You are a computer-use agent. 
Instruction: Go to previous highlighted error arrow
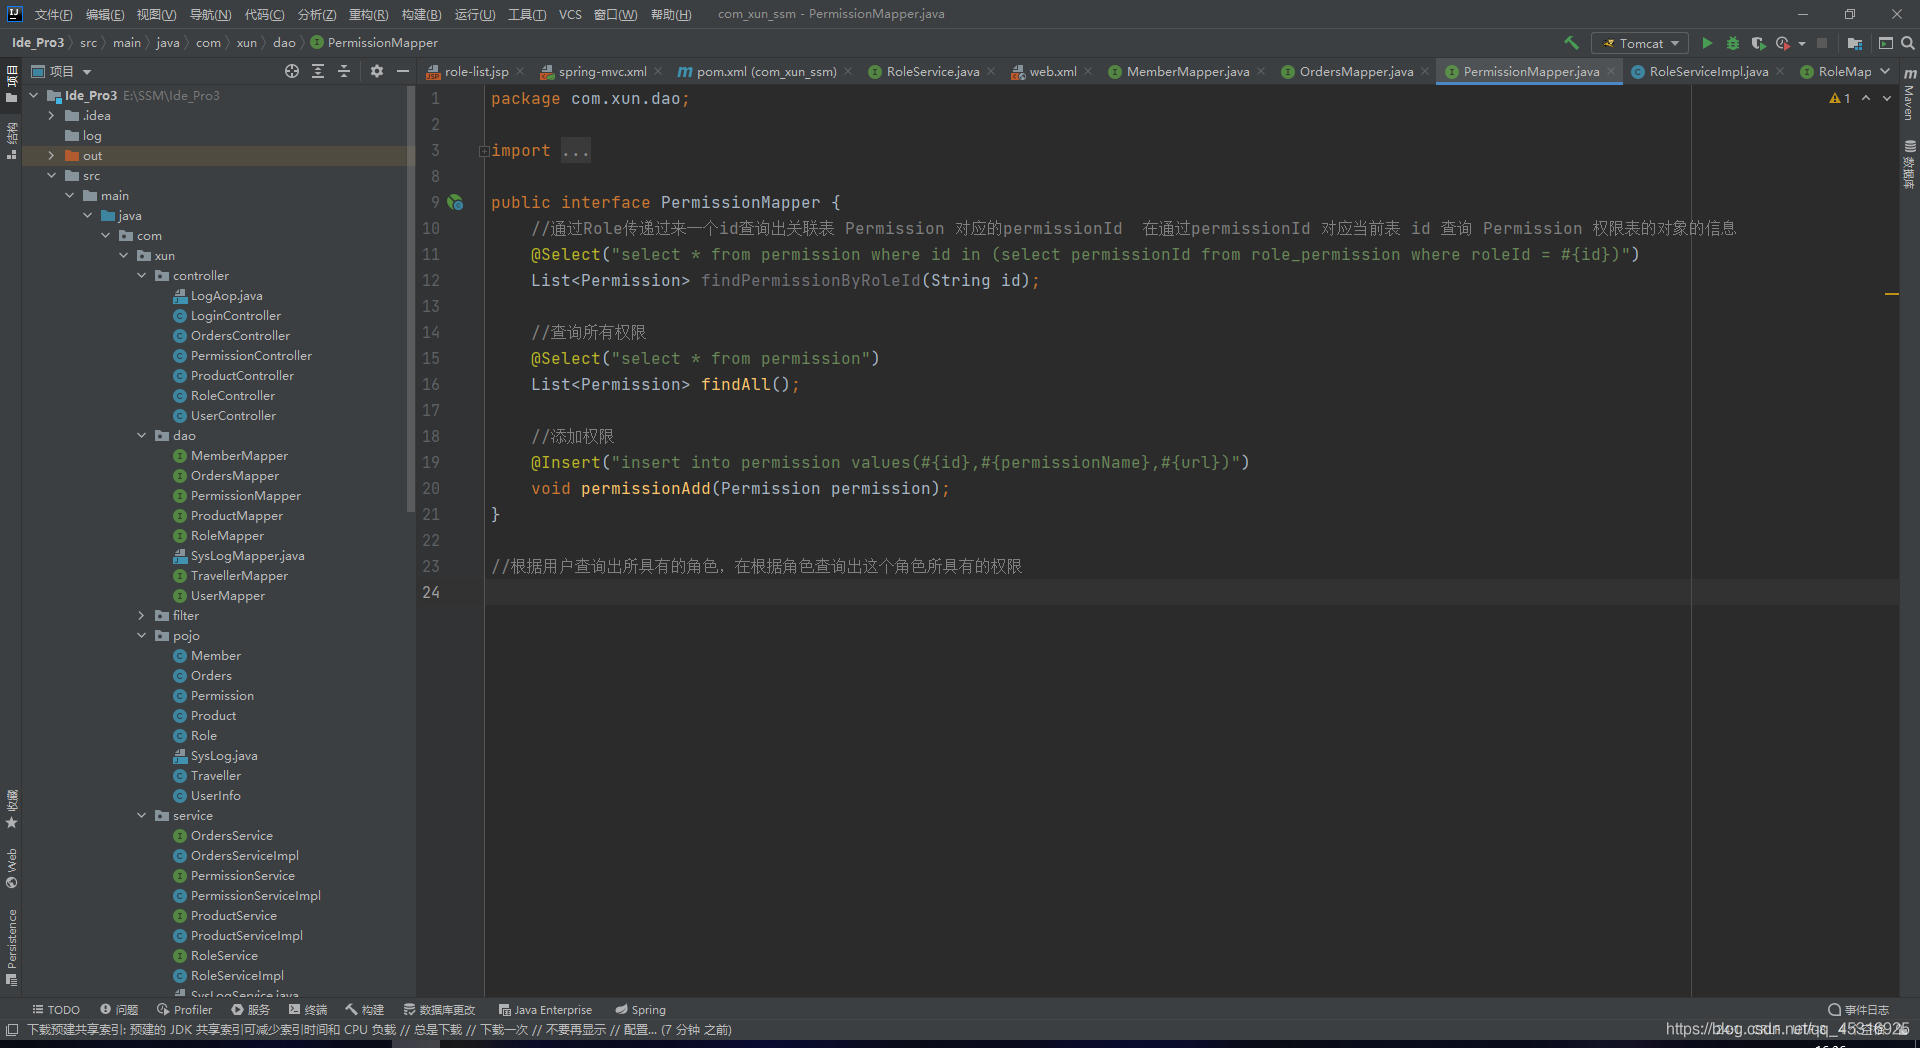(x=1866, y=98)
